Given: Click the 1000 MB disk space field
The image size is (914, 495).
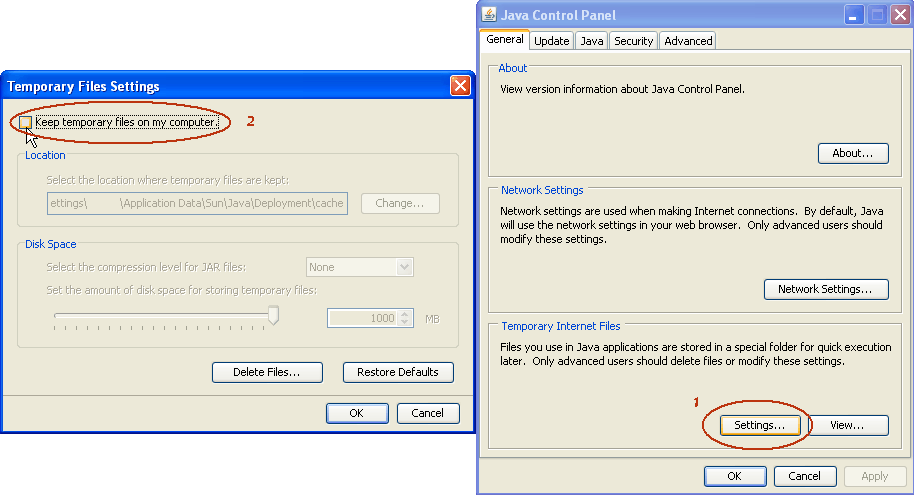Looking at the screenshot, I should (x=363, y=318).
